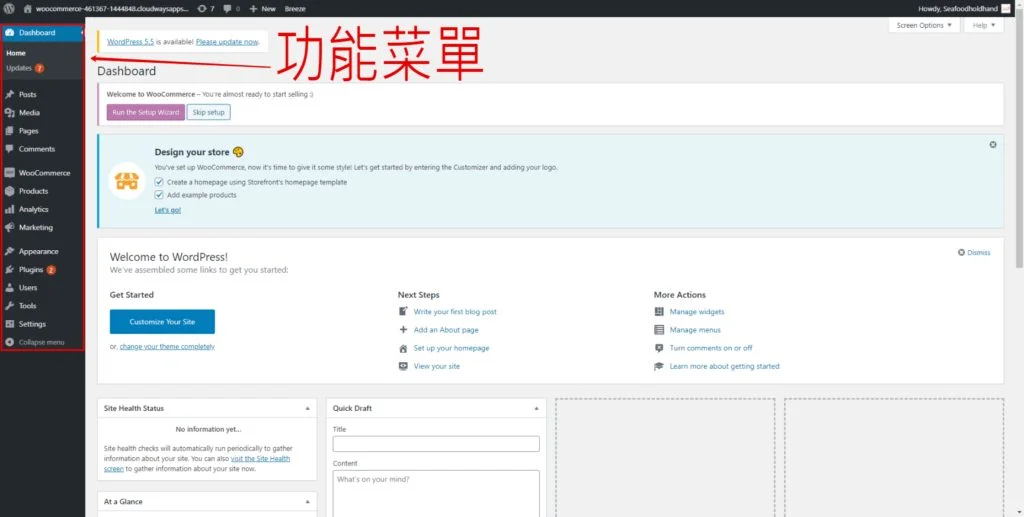This screenshot has height=517, width=1024.
Task: Click the Media icon in sidebar
Action: click(x=10, y=113)
